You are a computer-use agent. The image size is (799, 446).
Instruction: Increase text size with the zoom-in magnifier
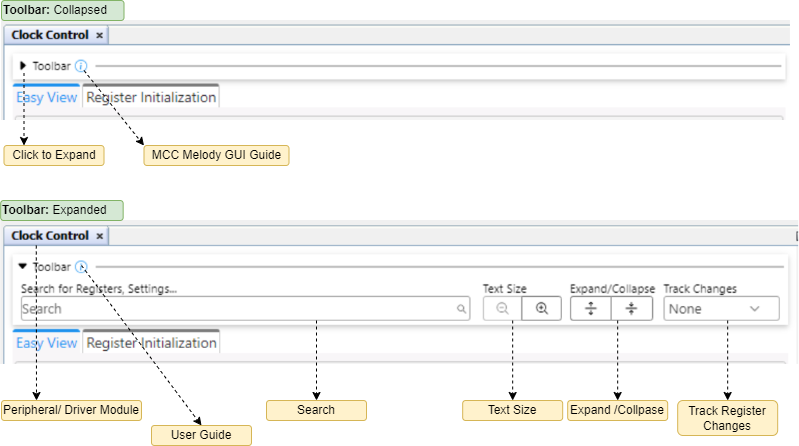pyautogui.click(x=542, y=309)
